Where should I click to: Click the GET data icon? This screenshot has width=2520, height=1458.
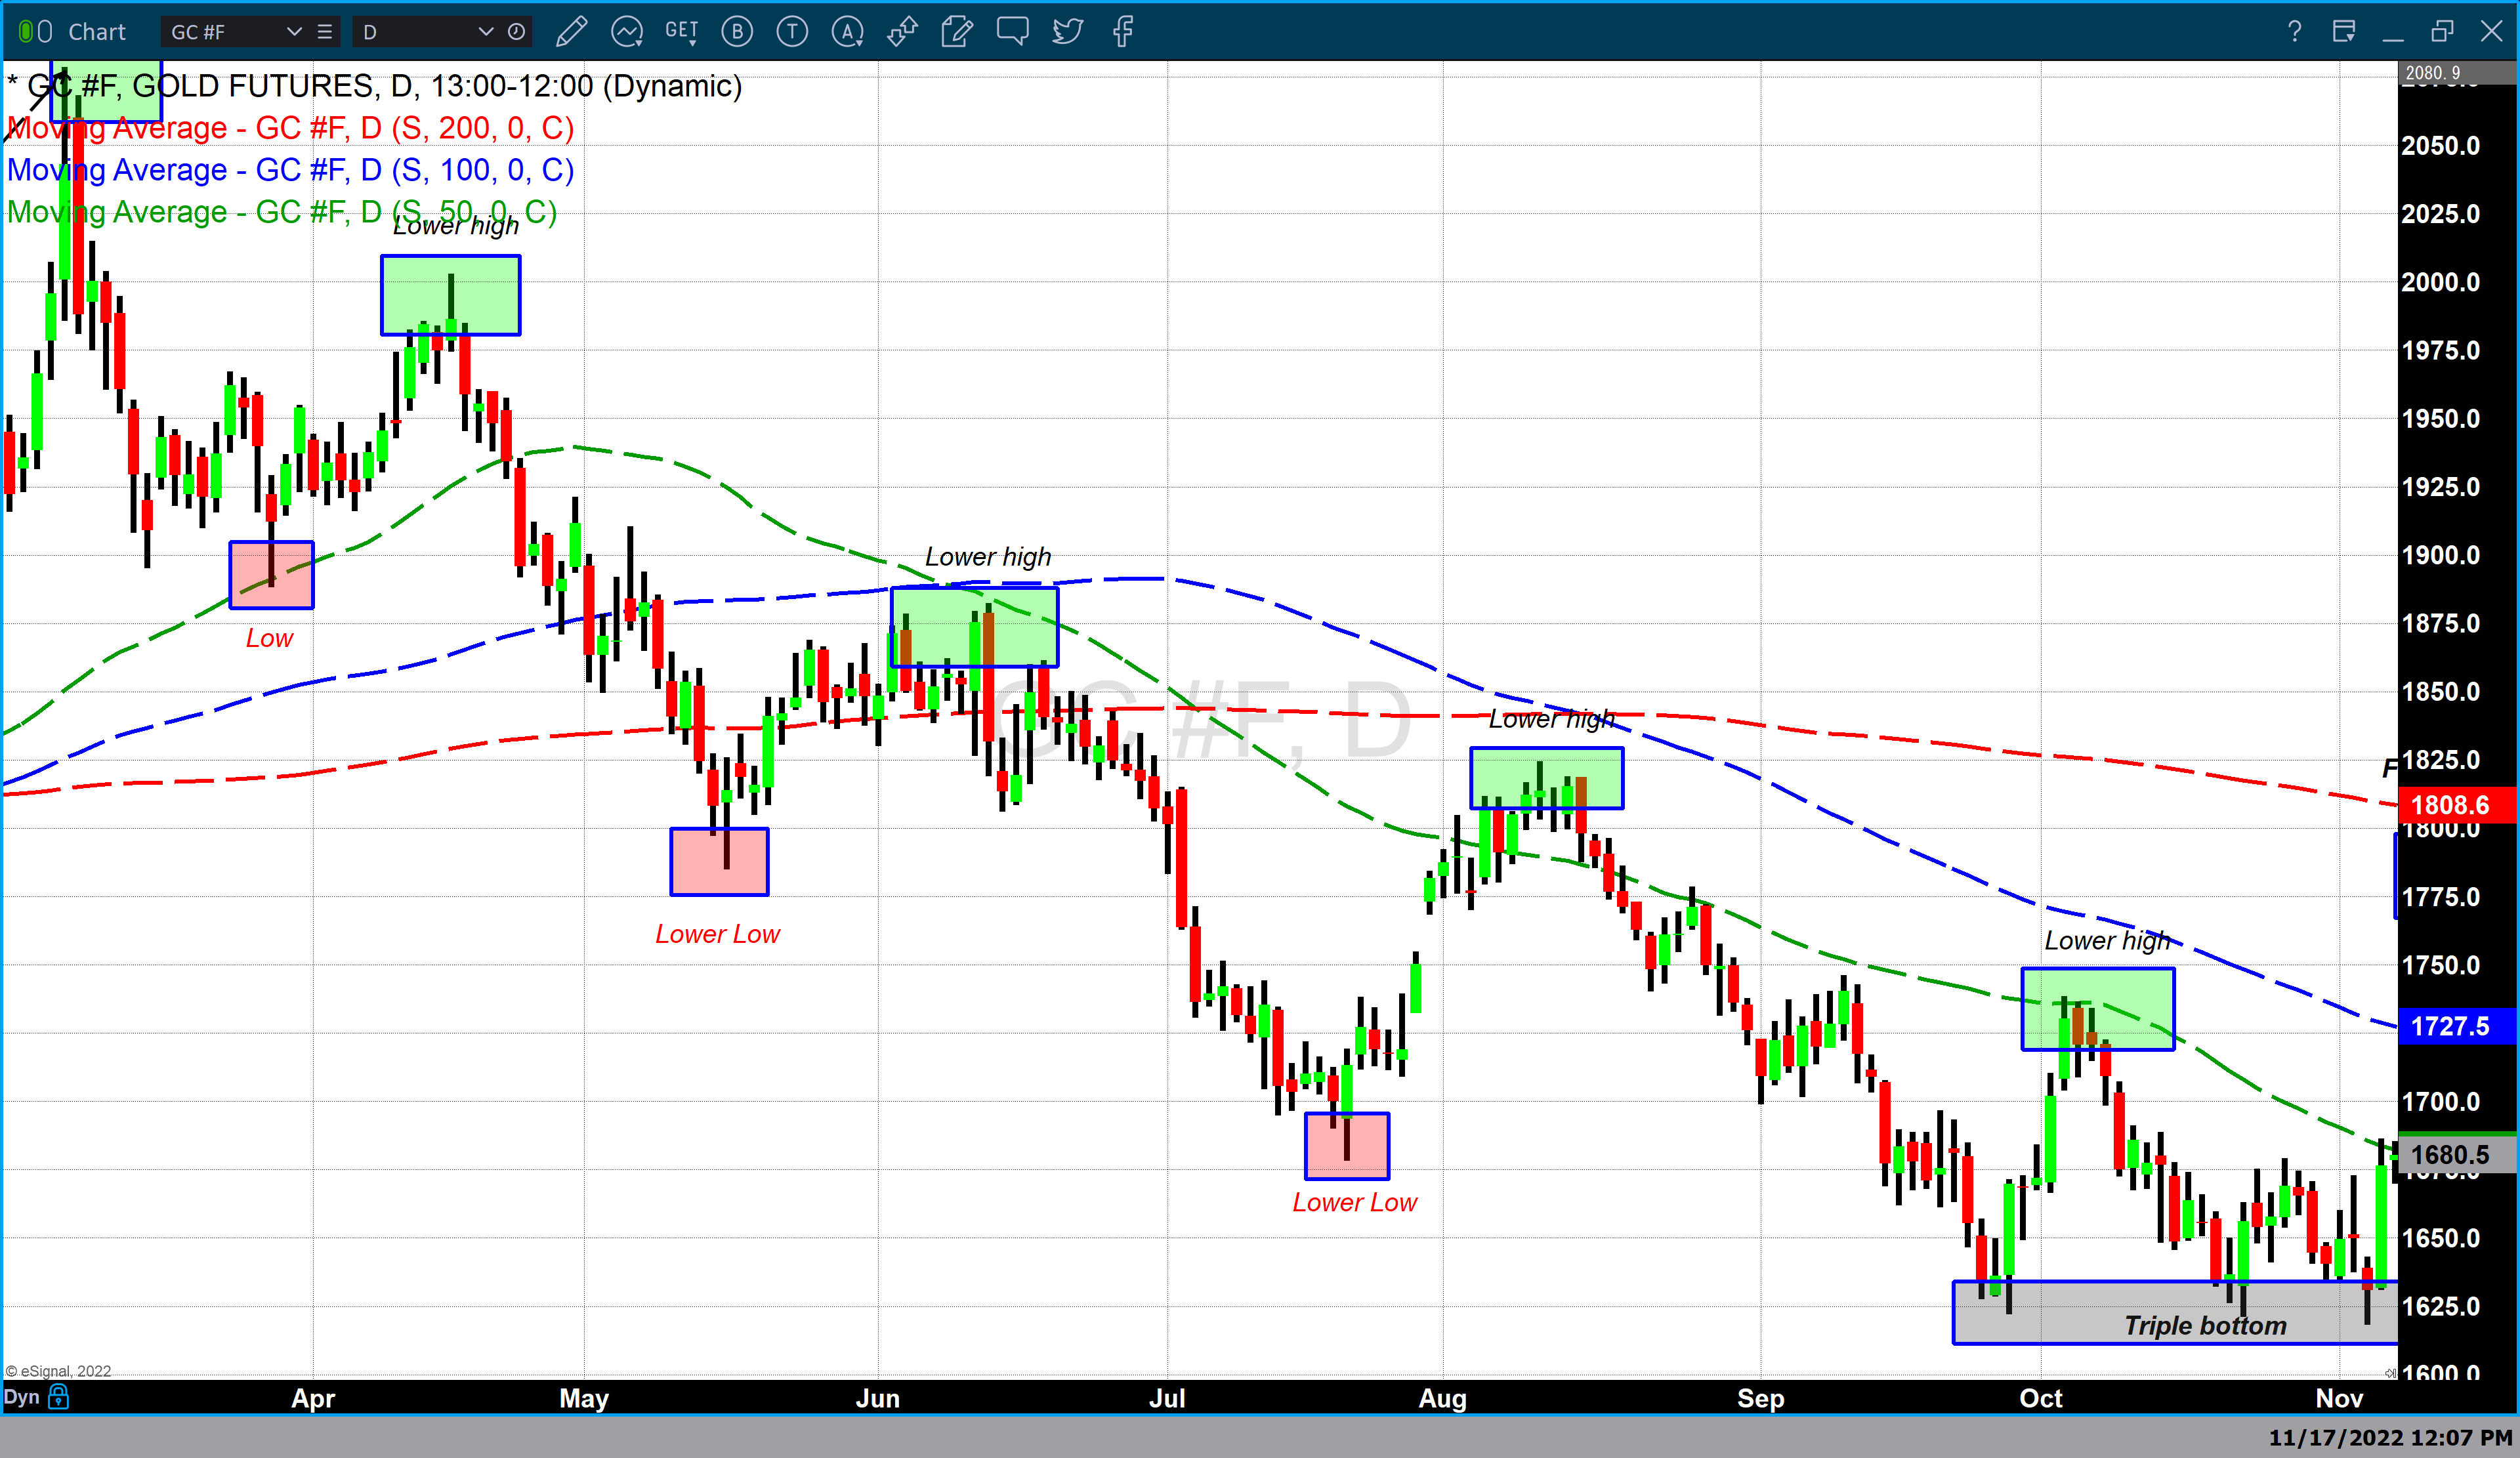[x=681, y=31]
